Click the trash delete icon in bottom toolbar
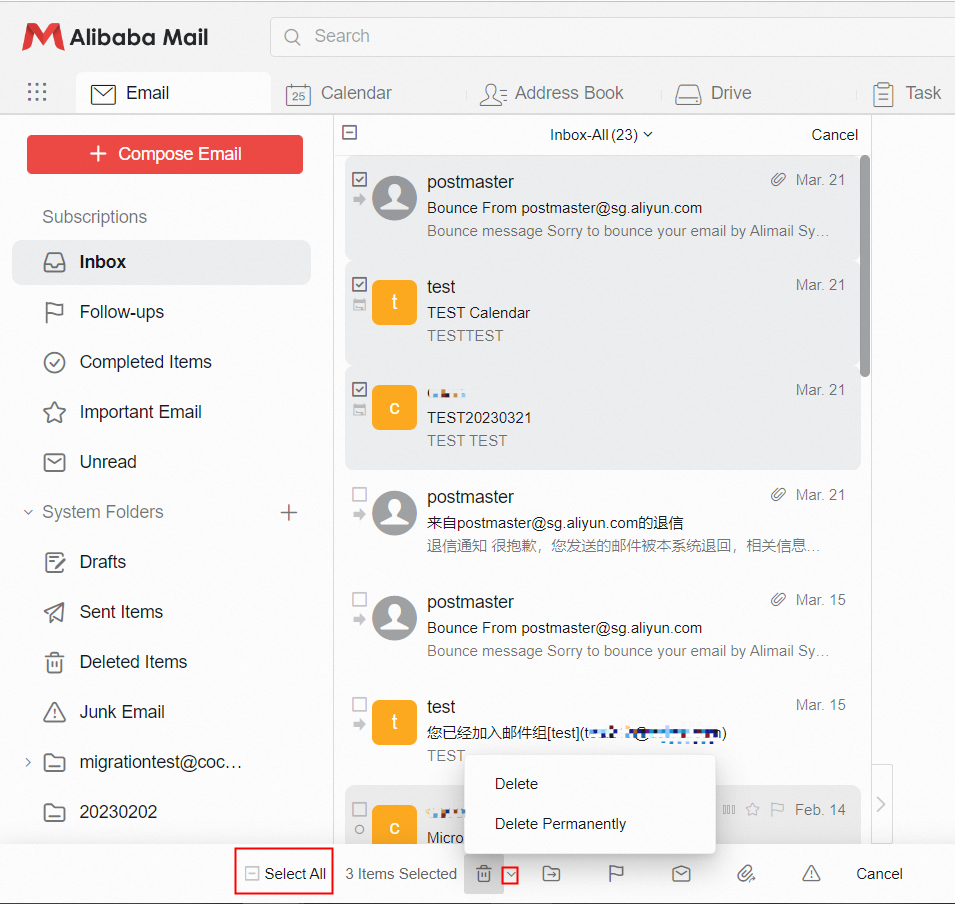The image size is (955, 904). click(484, 874)
